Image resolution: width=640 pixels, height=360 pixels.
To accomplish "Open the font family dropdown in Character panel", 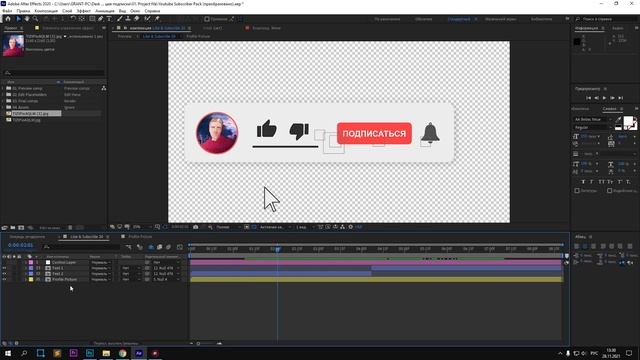I will [x=593, y=120].
